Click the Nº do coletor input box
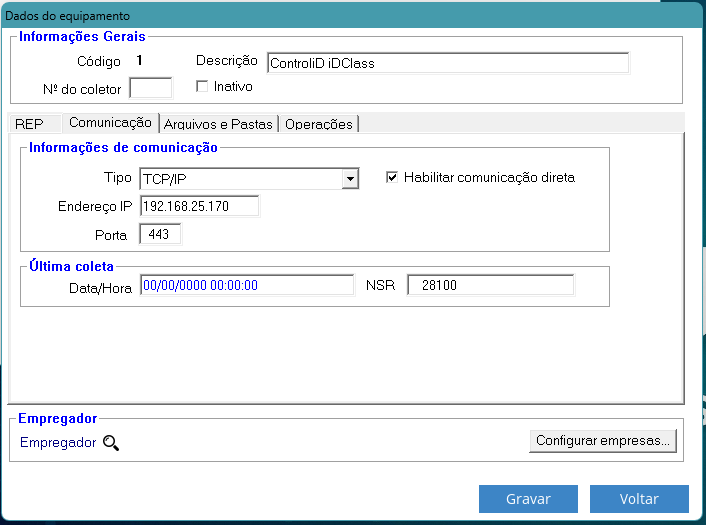Viewport: 706px width, 525px height. (x=150, y=88)
